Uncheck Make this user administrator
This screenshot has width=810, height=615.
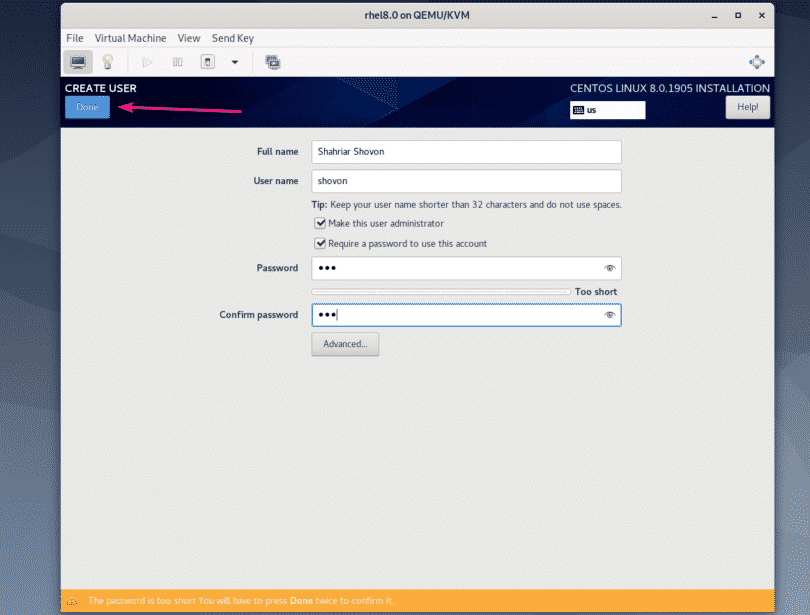tap(320, 223)
